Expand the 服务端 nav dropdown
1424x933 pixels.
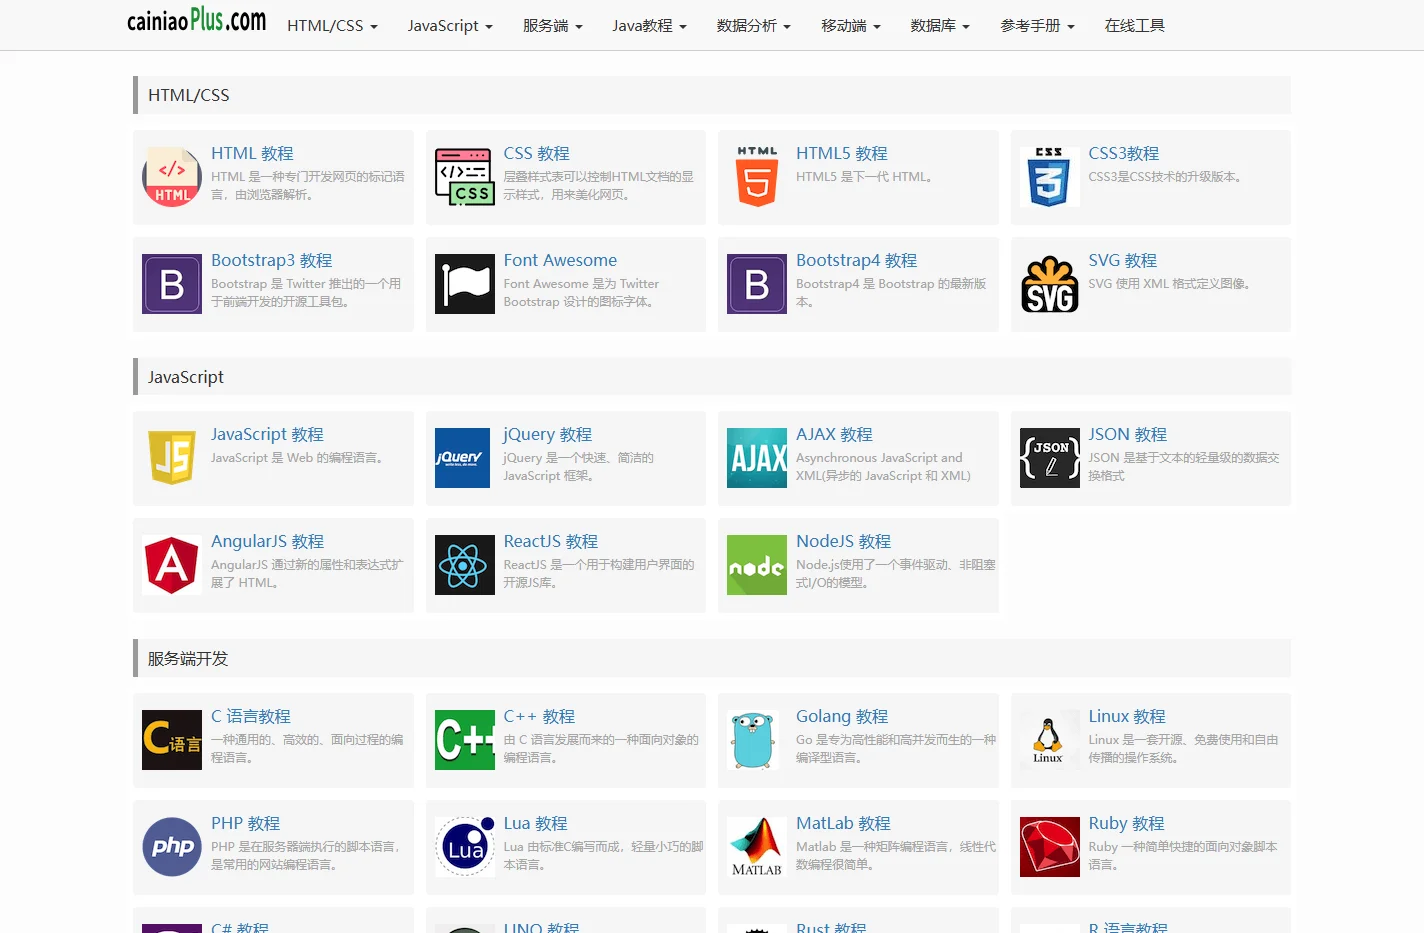(x=552, y=26)
